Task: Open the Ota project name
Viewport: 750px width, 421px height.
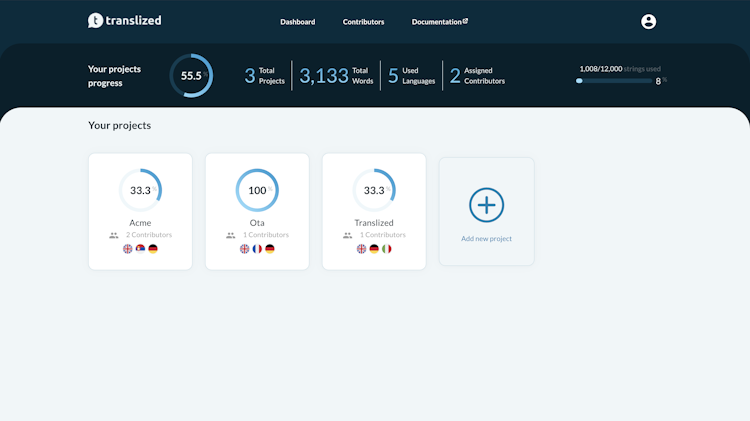Action: point(257,223)
